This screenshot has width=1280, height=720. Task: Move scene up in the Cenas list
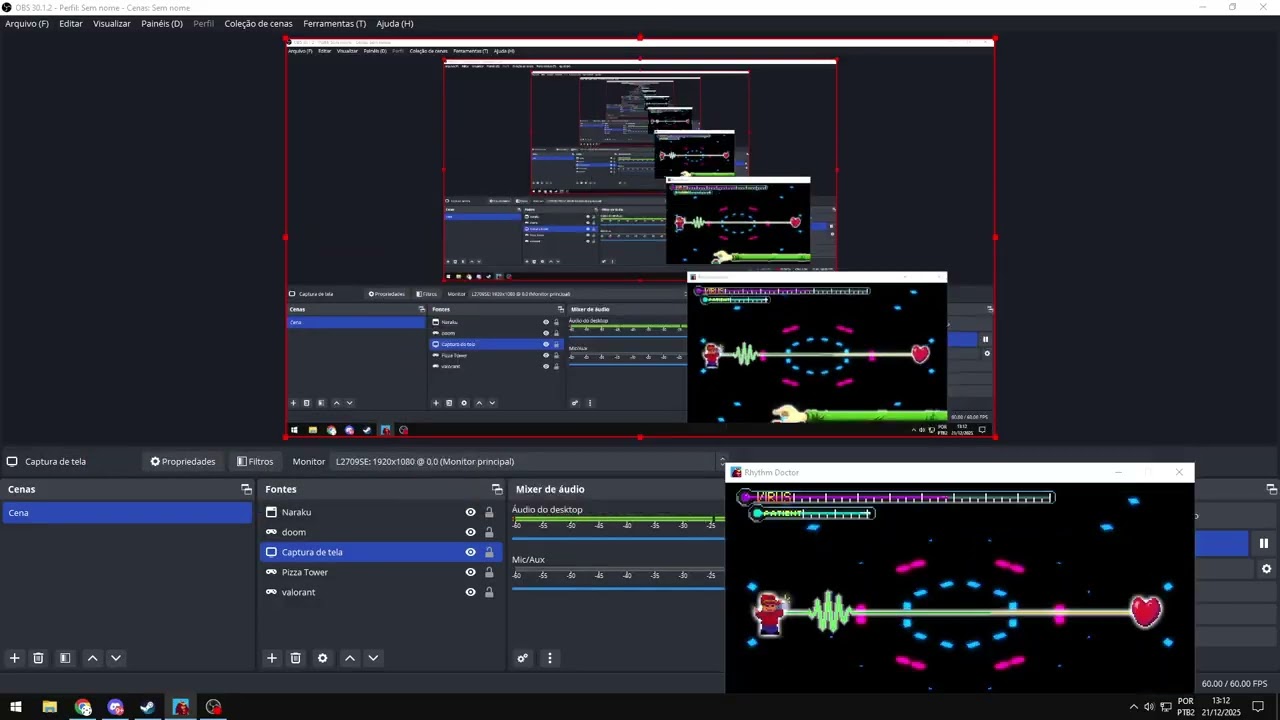click(x=92, y=658)
